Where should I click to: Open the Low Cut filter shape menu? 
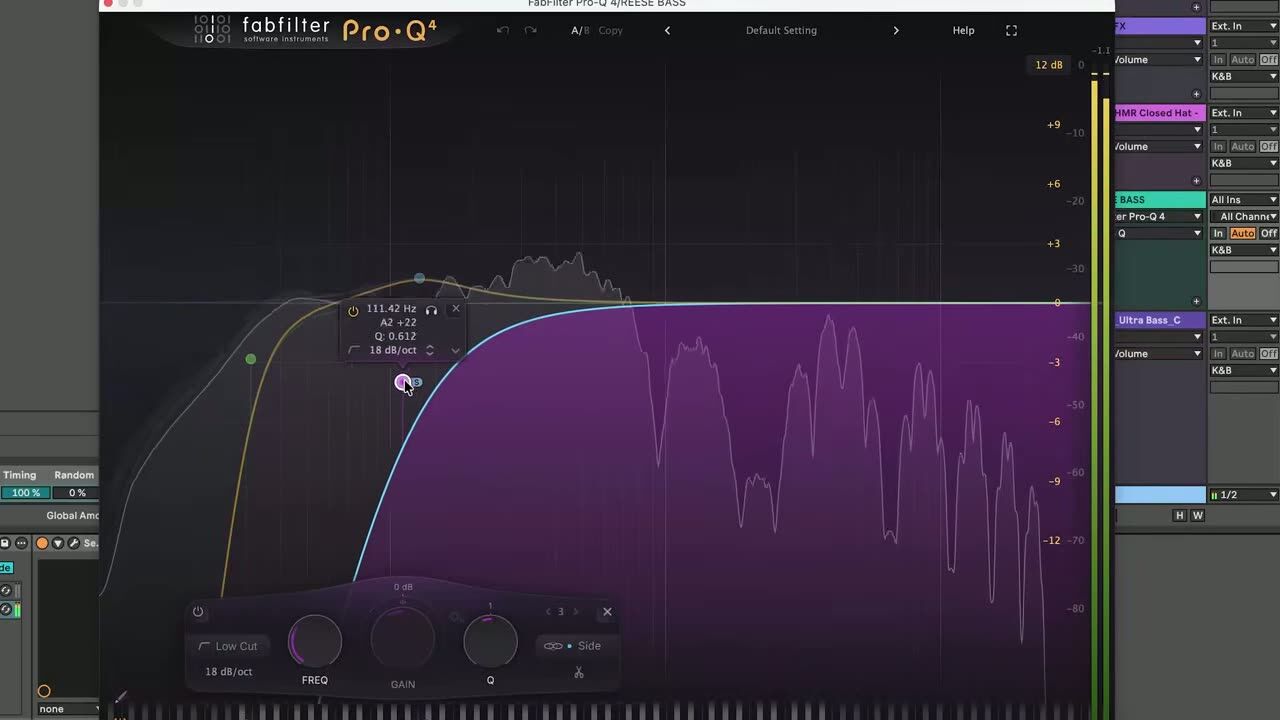[x=228, y=646]
